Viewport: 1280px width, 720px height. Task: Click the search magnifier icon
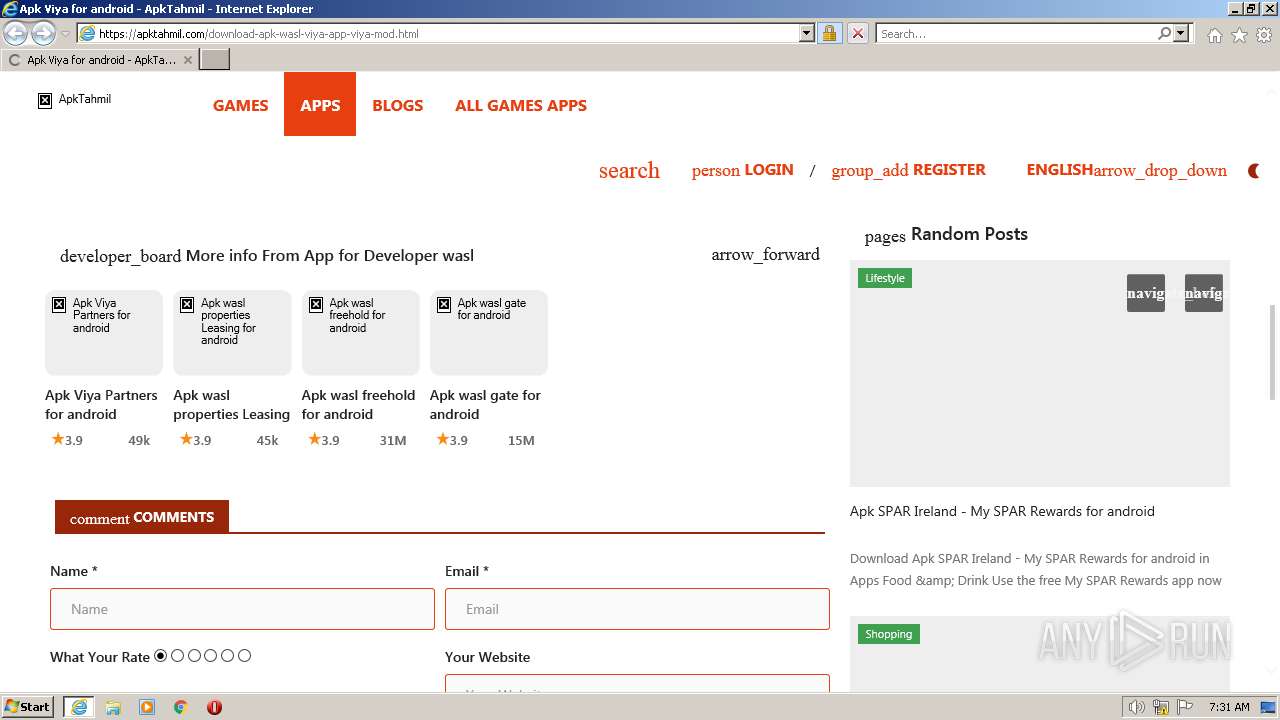pyautogui.click(x=1164, y=33)
